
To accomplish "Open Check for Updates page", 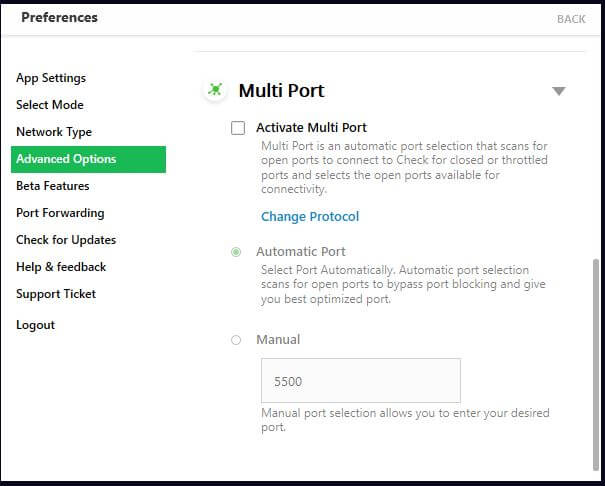I will coord(66,240).
